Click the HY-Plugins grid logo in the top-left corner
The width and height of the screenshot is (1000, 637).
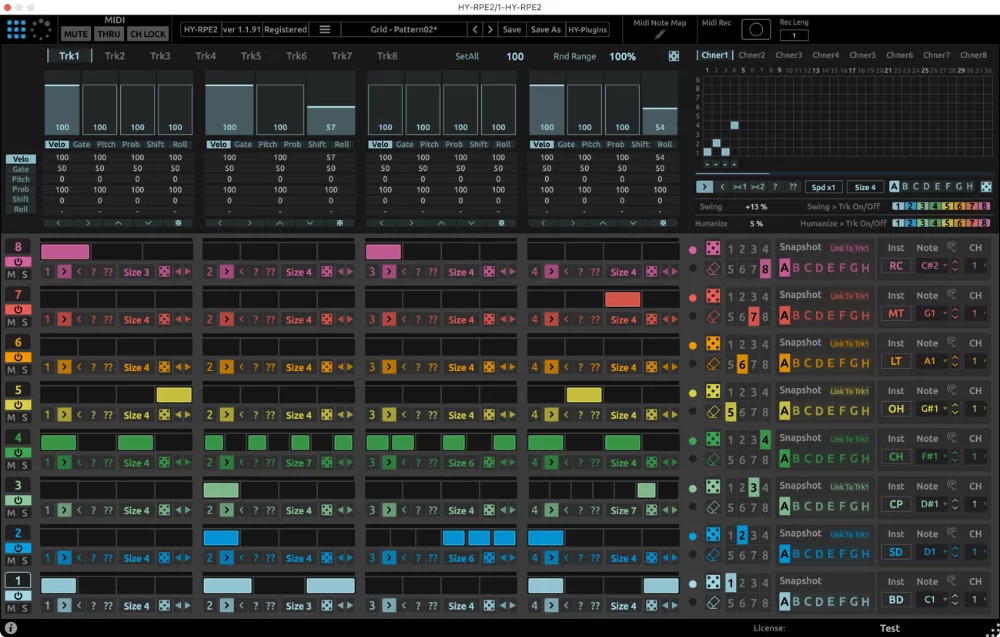click(x=15, y=28)
